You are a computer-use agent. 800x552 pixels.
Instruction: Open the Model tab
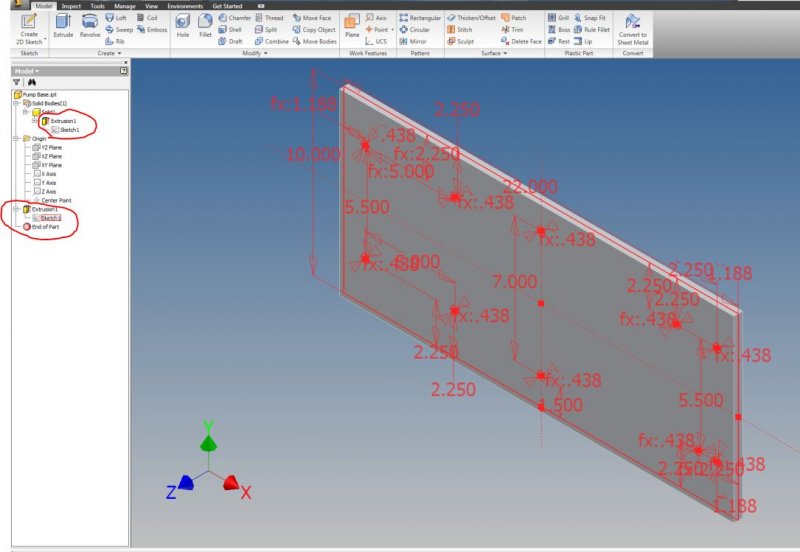[x=43, y=6]
